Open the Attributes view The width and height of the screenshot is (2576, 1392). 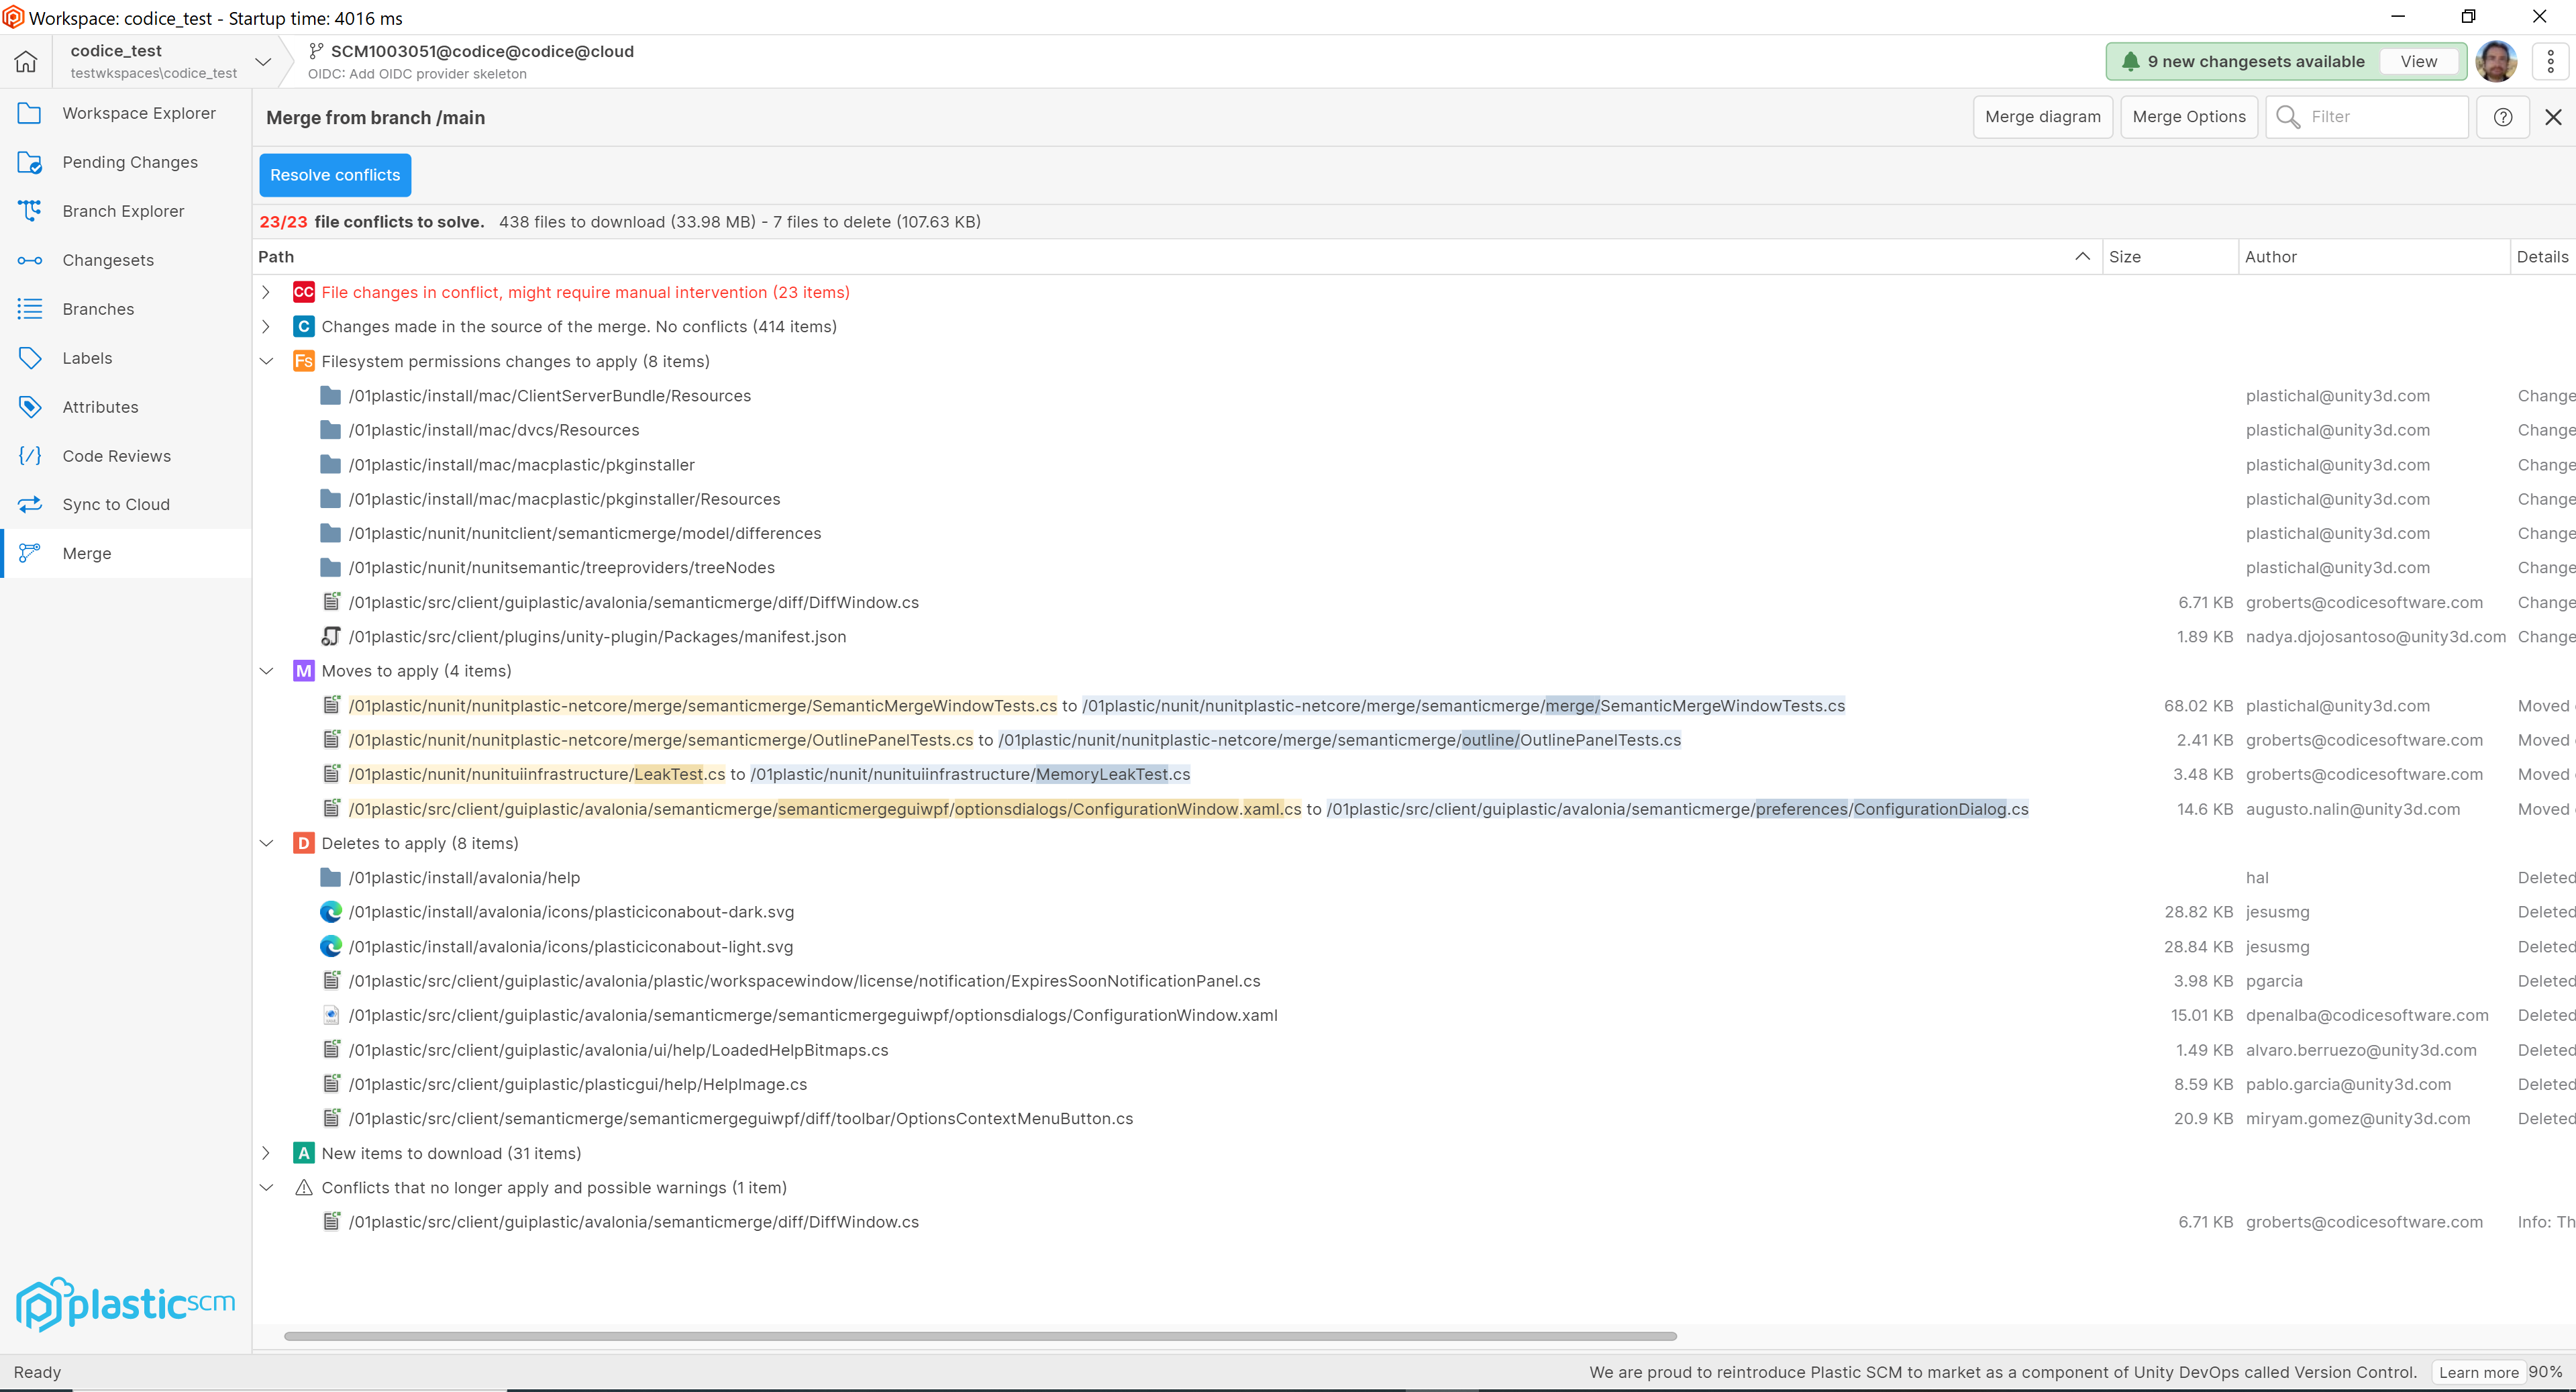point(100,406)
